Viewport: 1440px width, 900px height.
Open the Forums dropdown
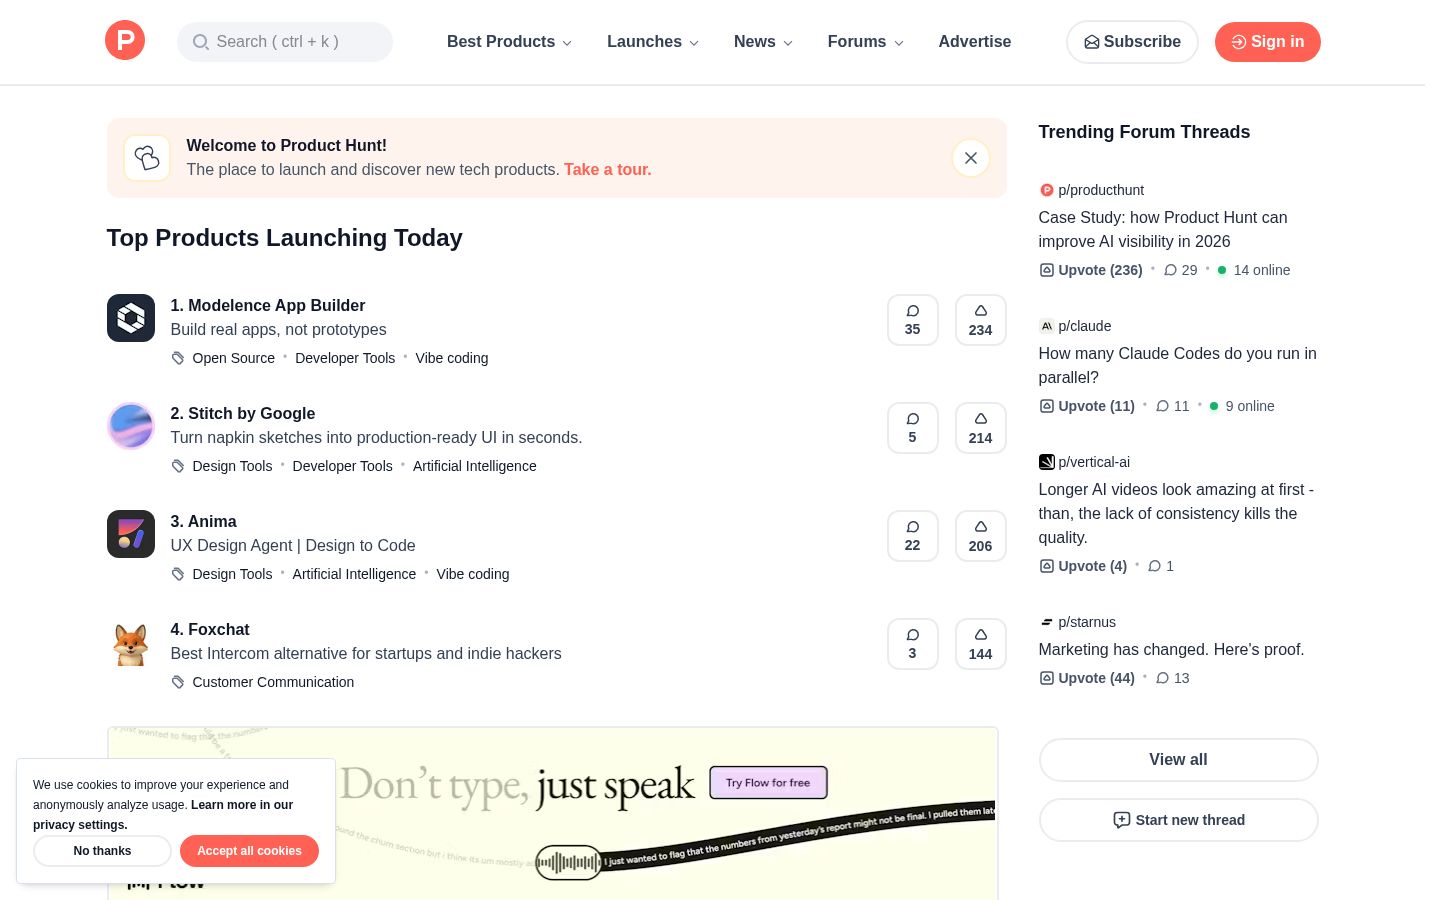coord(865,42)
